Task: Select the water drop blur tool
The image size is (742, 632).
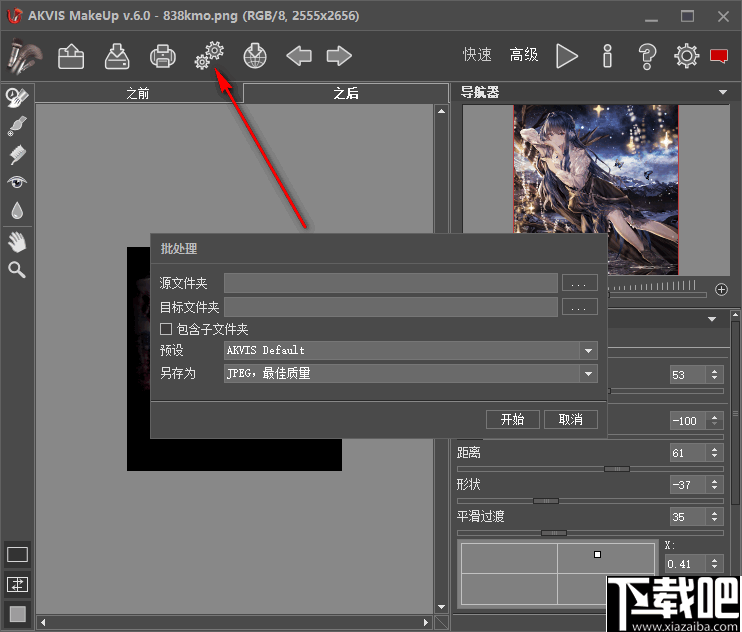Action: (17, 211)
